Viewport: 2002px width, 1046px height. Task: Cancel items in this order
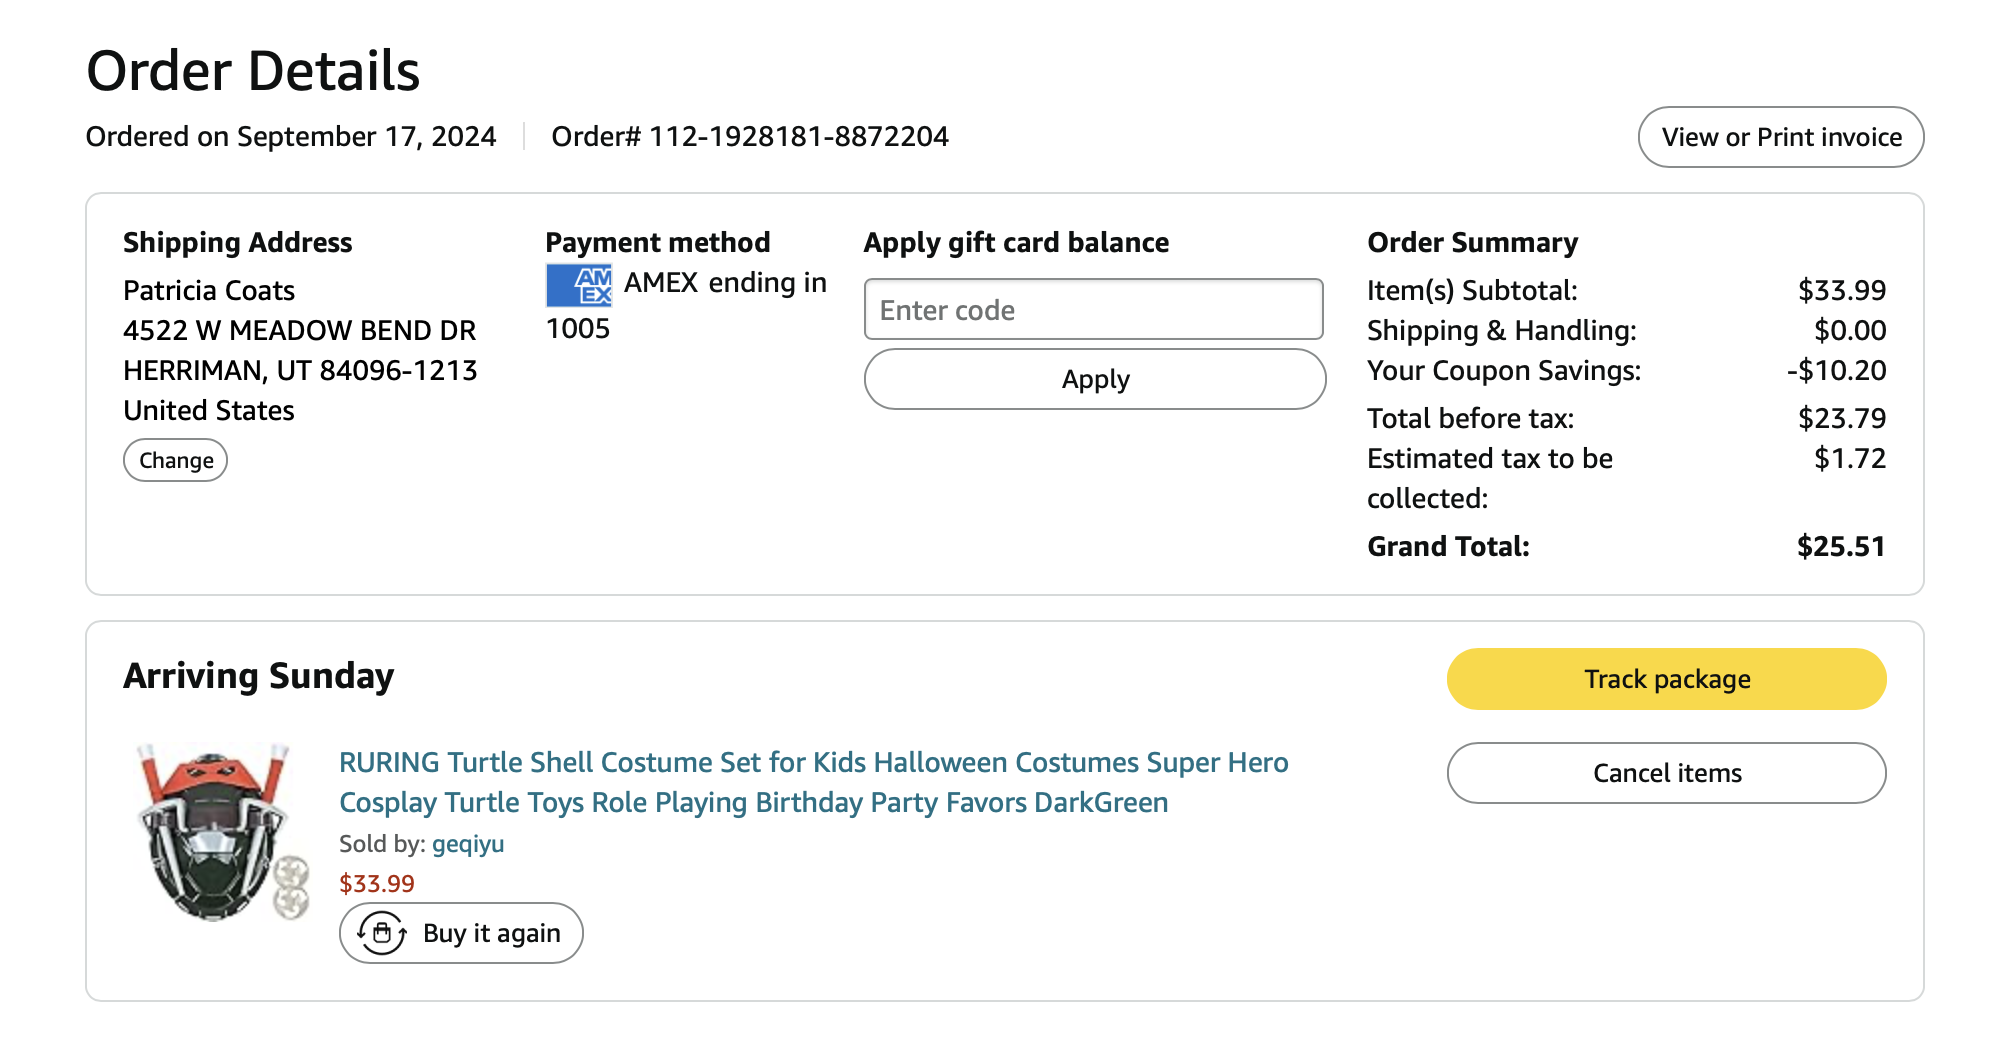click(1666, 773)
